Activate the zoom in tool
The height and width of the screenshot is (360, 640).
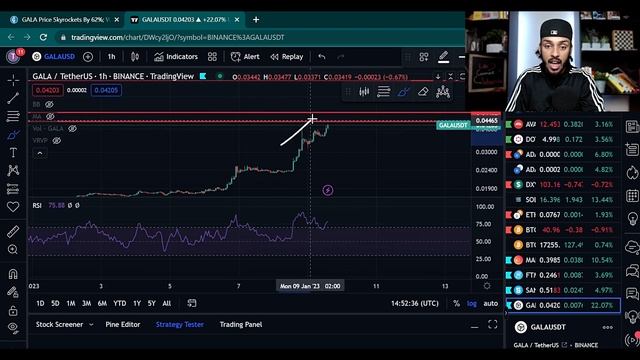[13, 249]
